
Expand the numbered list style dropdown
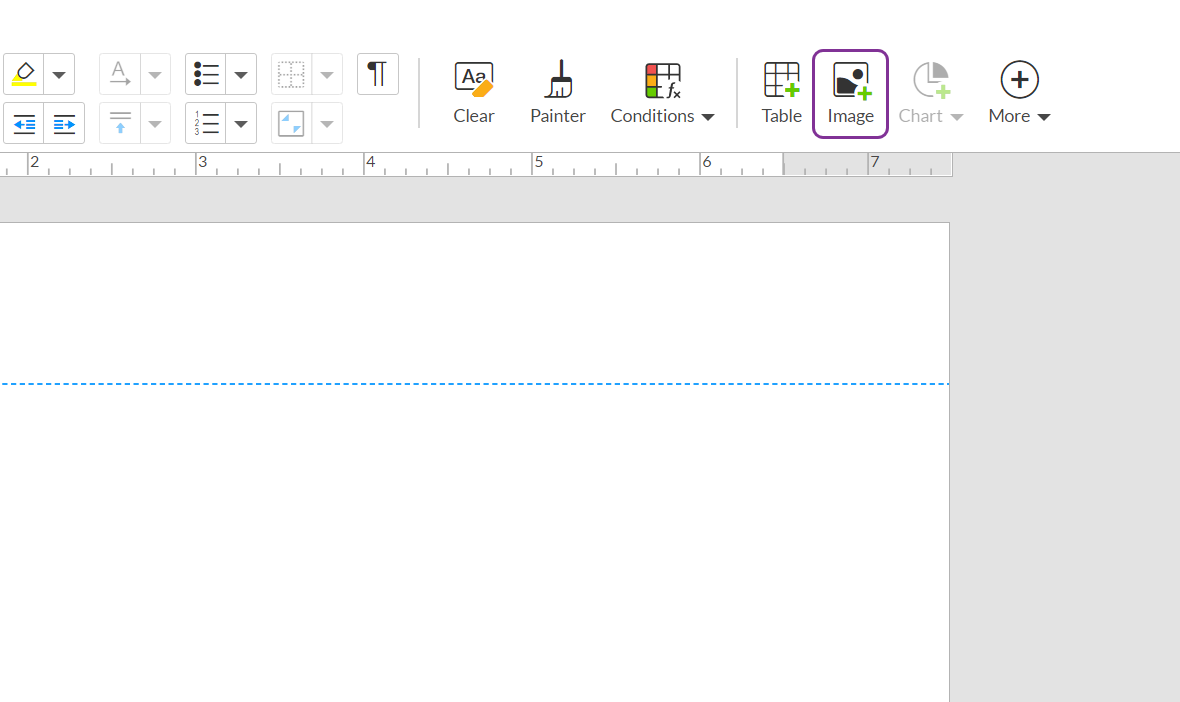[x=241, y=124]
